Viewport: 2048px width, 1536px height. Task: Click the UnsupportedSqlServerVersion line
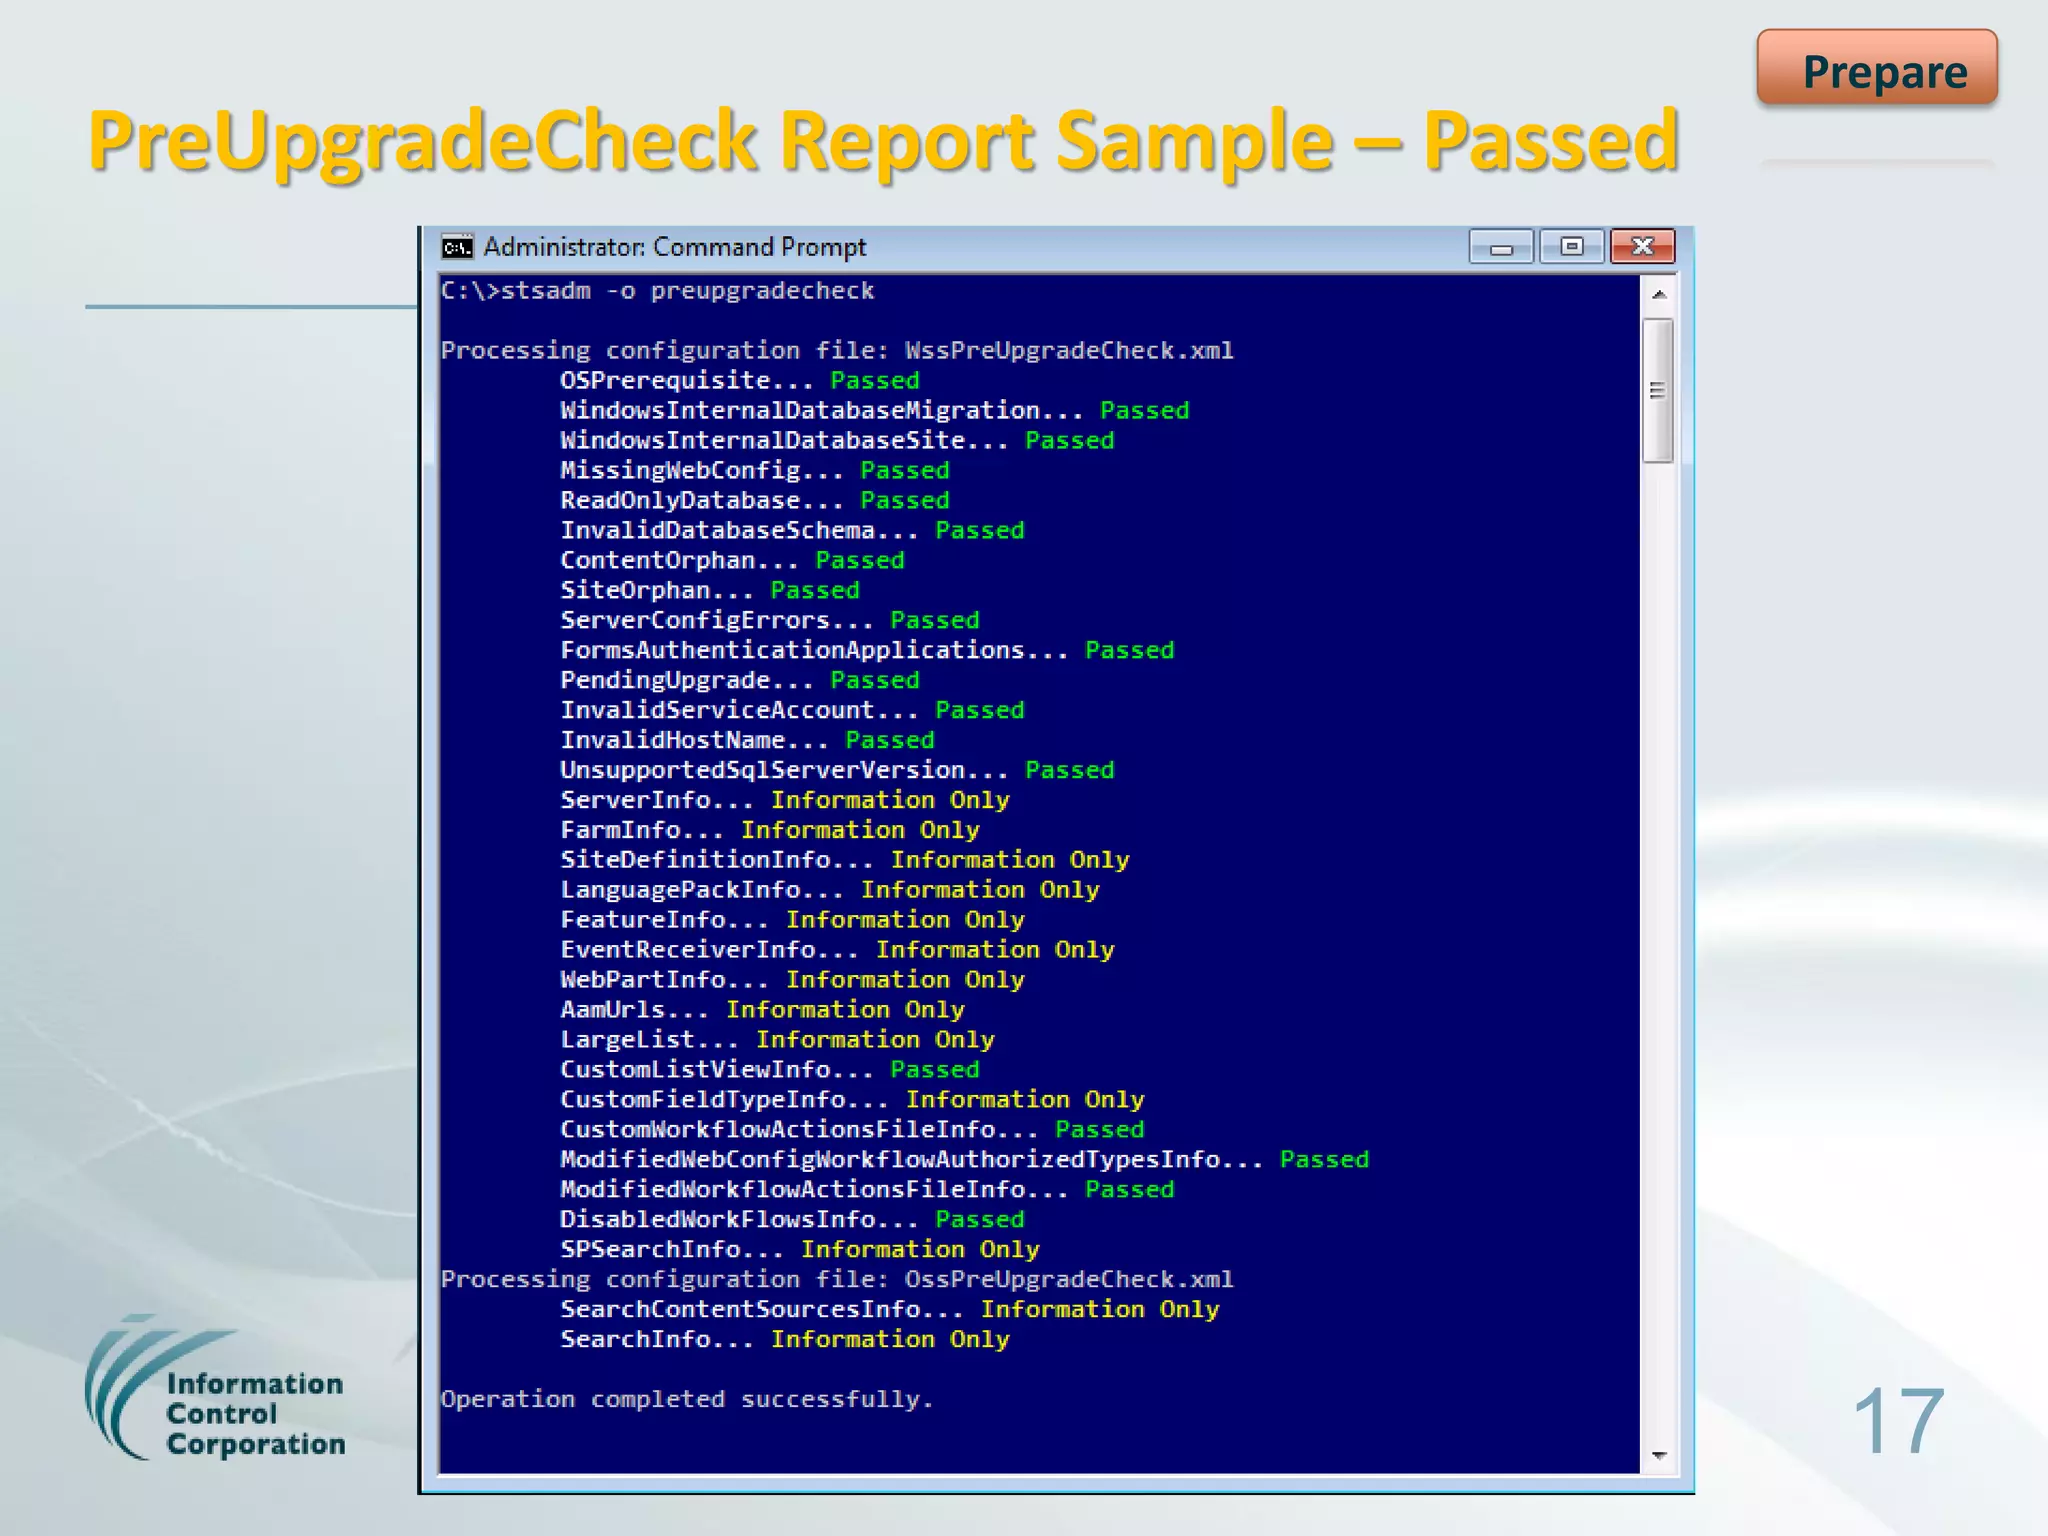(x=837, y=771)
